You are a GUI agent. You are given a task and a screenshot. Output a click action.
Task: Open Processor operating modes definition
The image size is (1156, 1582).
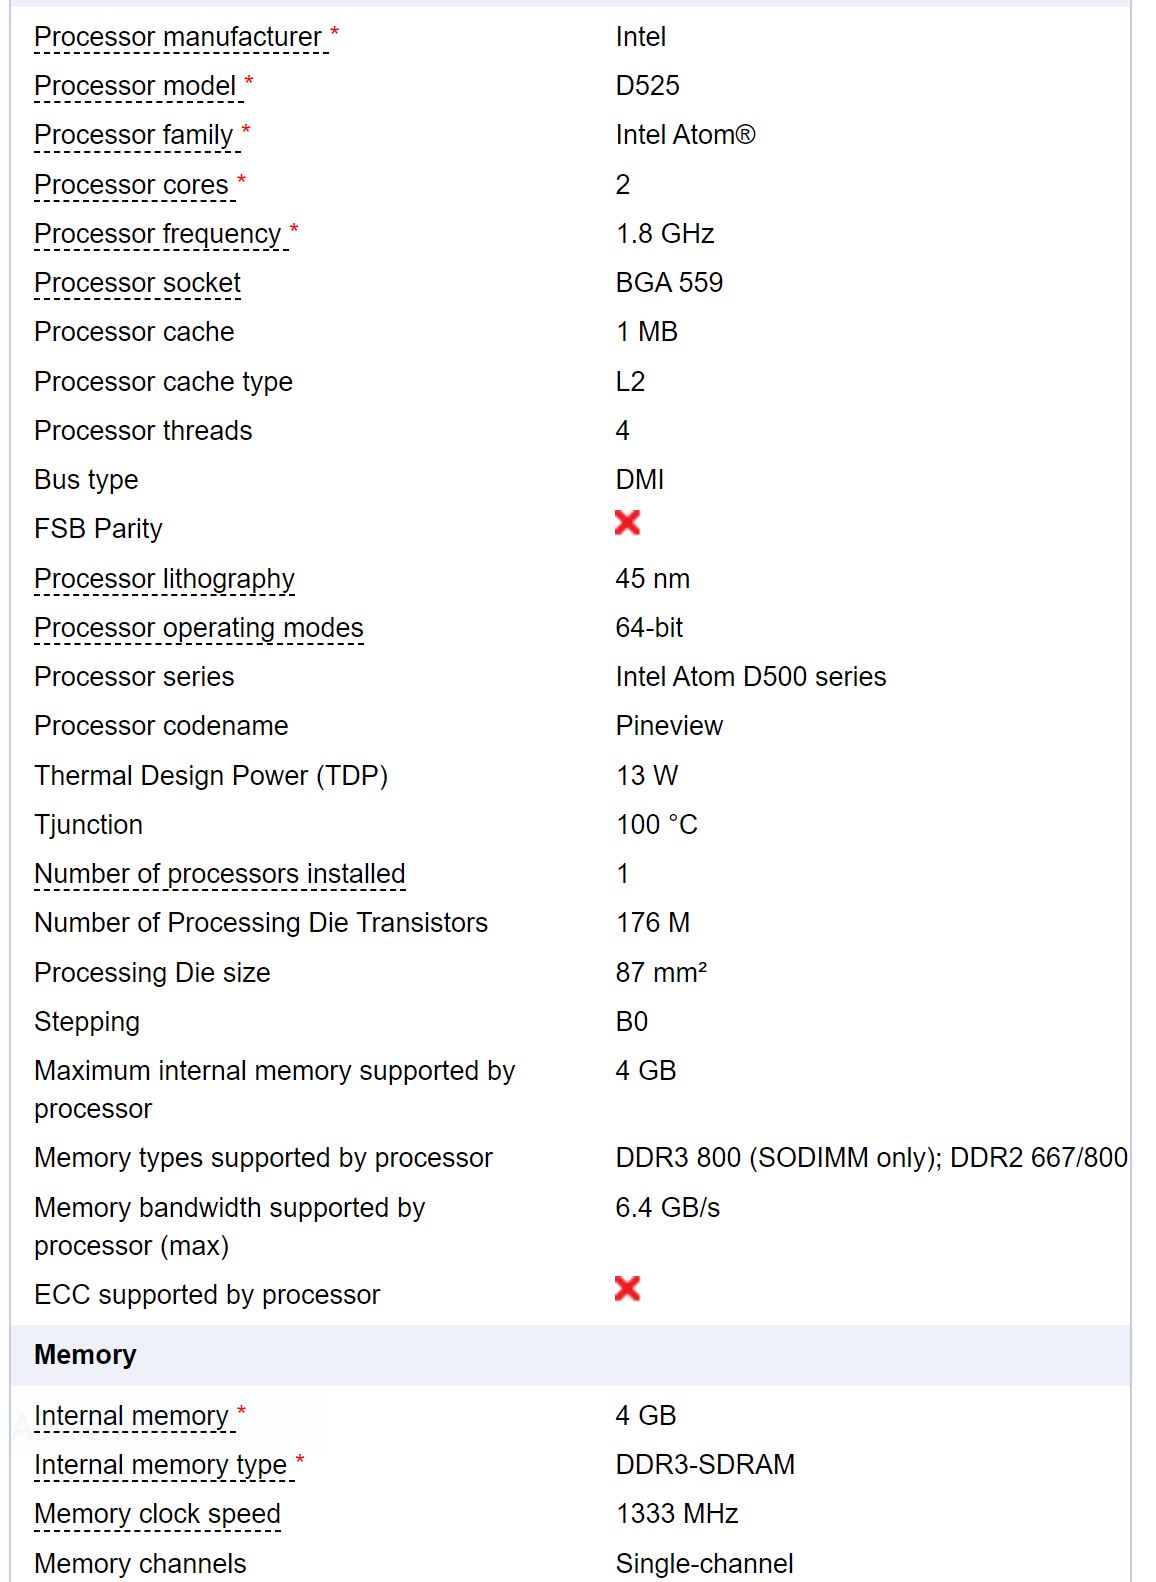click(x=199, y=628)
